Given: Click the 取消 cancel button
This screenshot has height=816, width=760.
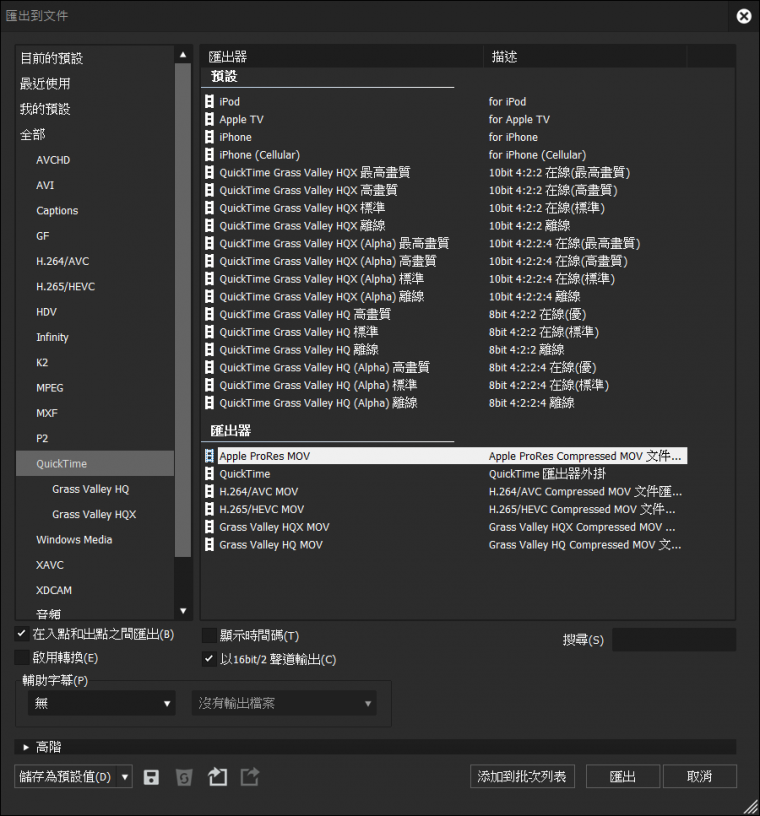Looking at the screenshot, I should 700,776.
